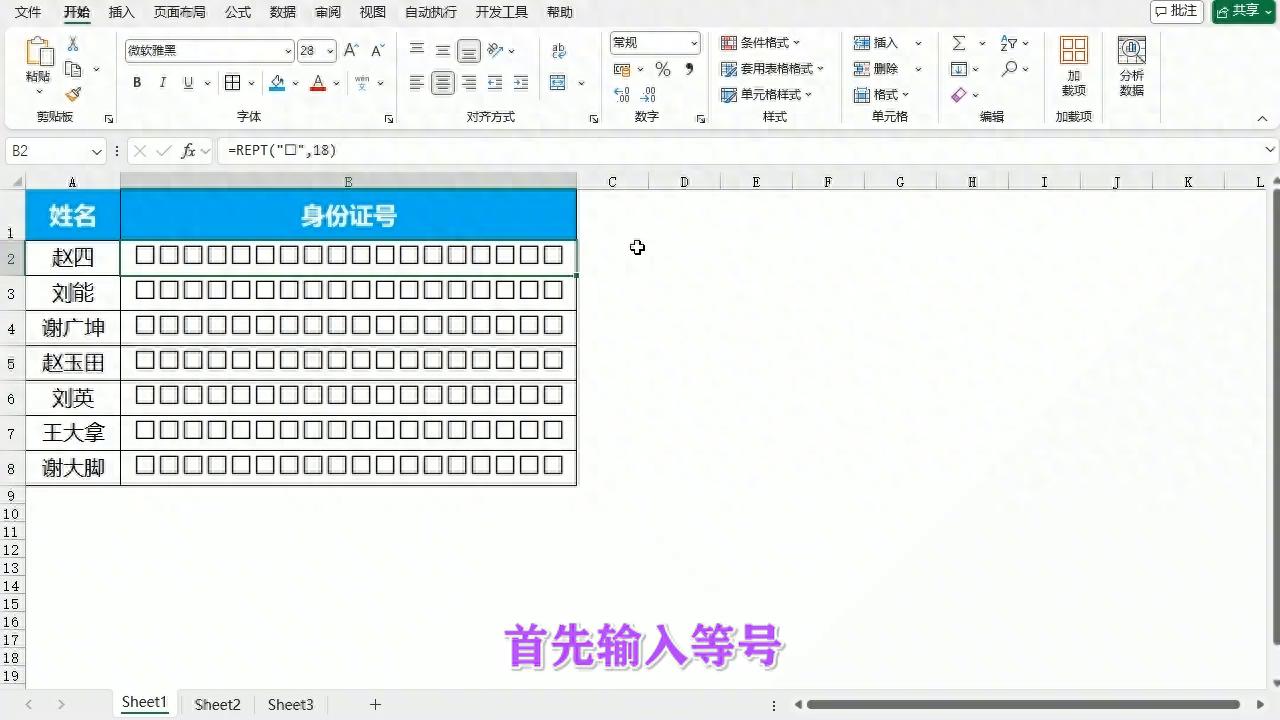The image size is (1280, 720).
Task: Switch to the 插入 ribbon tab
Action: (121, 12)
